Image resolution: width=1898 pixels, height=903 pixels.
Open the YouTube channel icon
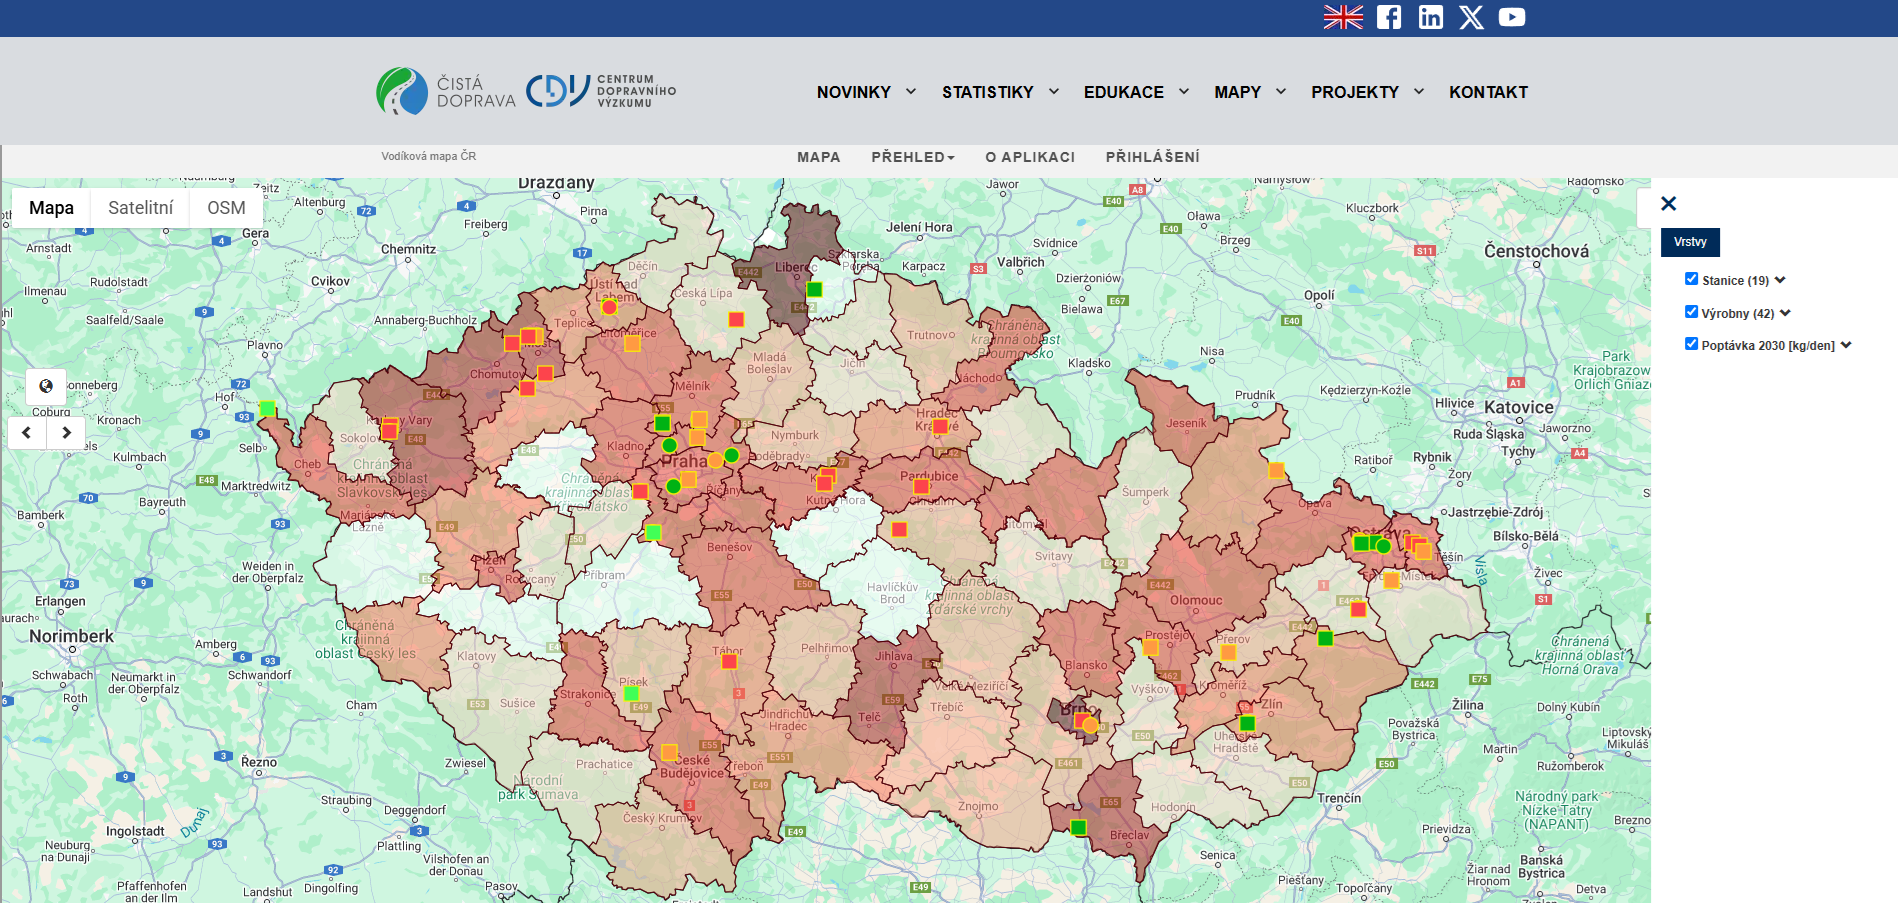click(1512, 17)
